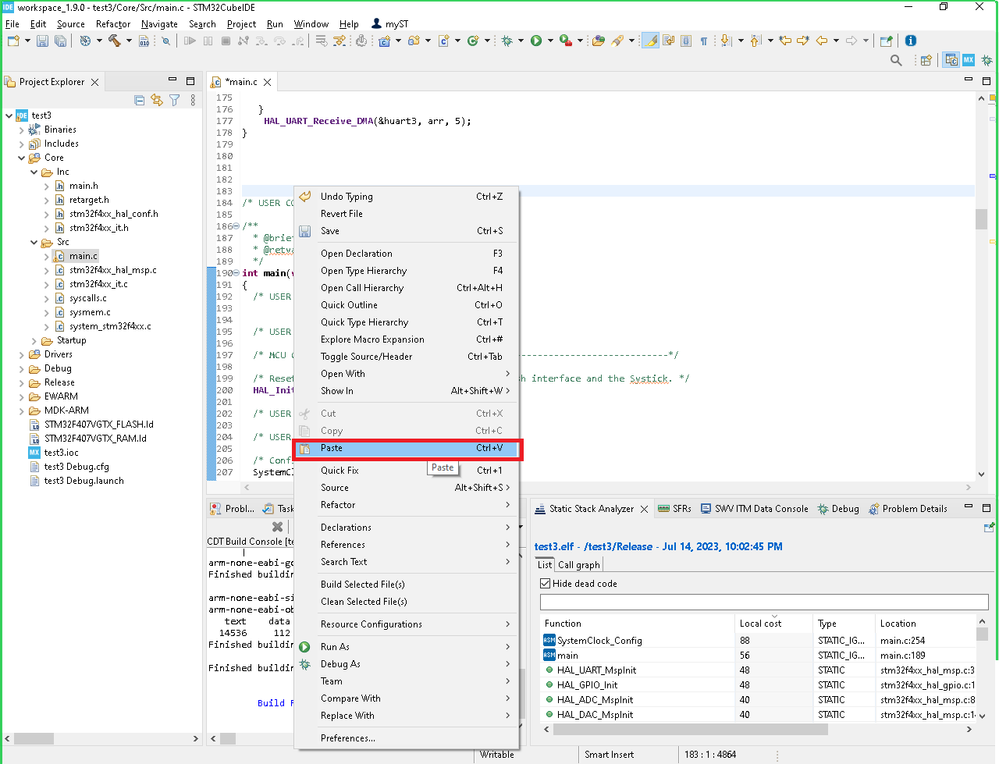Click the Last Edit Location arrow icon
The width and height of the screenshot is (999, 764).
point(786,41)
